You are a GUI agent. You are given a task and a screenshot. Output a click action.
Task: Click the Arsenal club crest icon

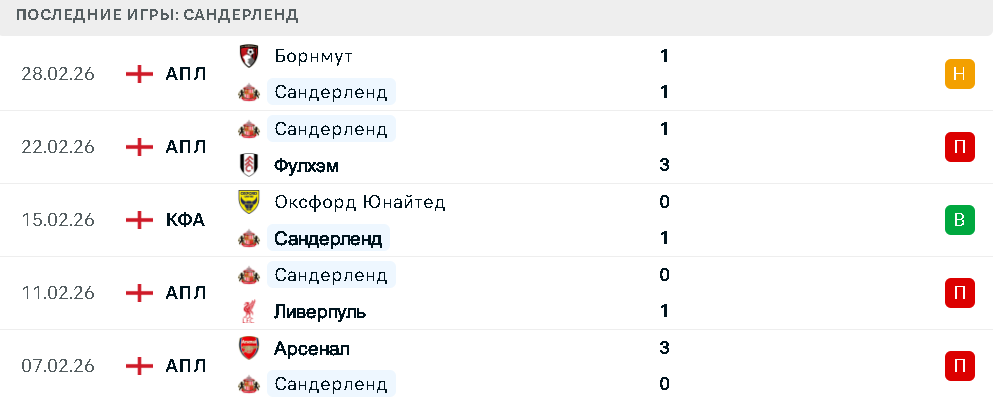coord(248,348)
